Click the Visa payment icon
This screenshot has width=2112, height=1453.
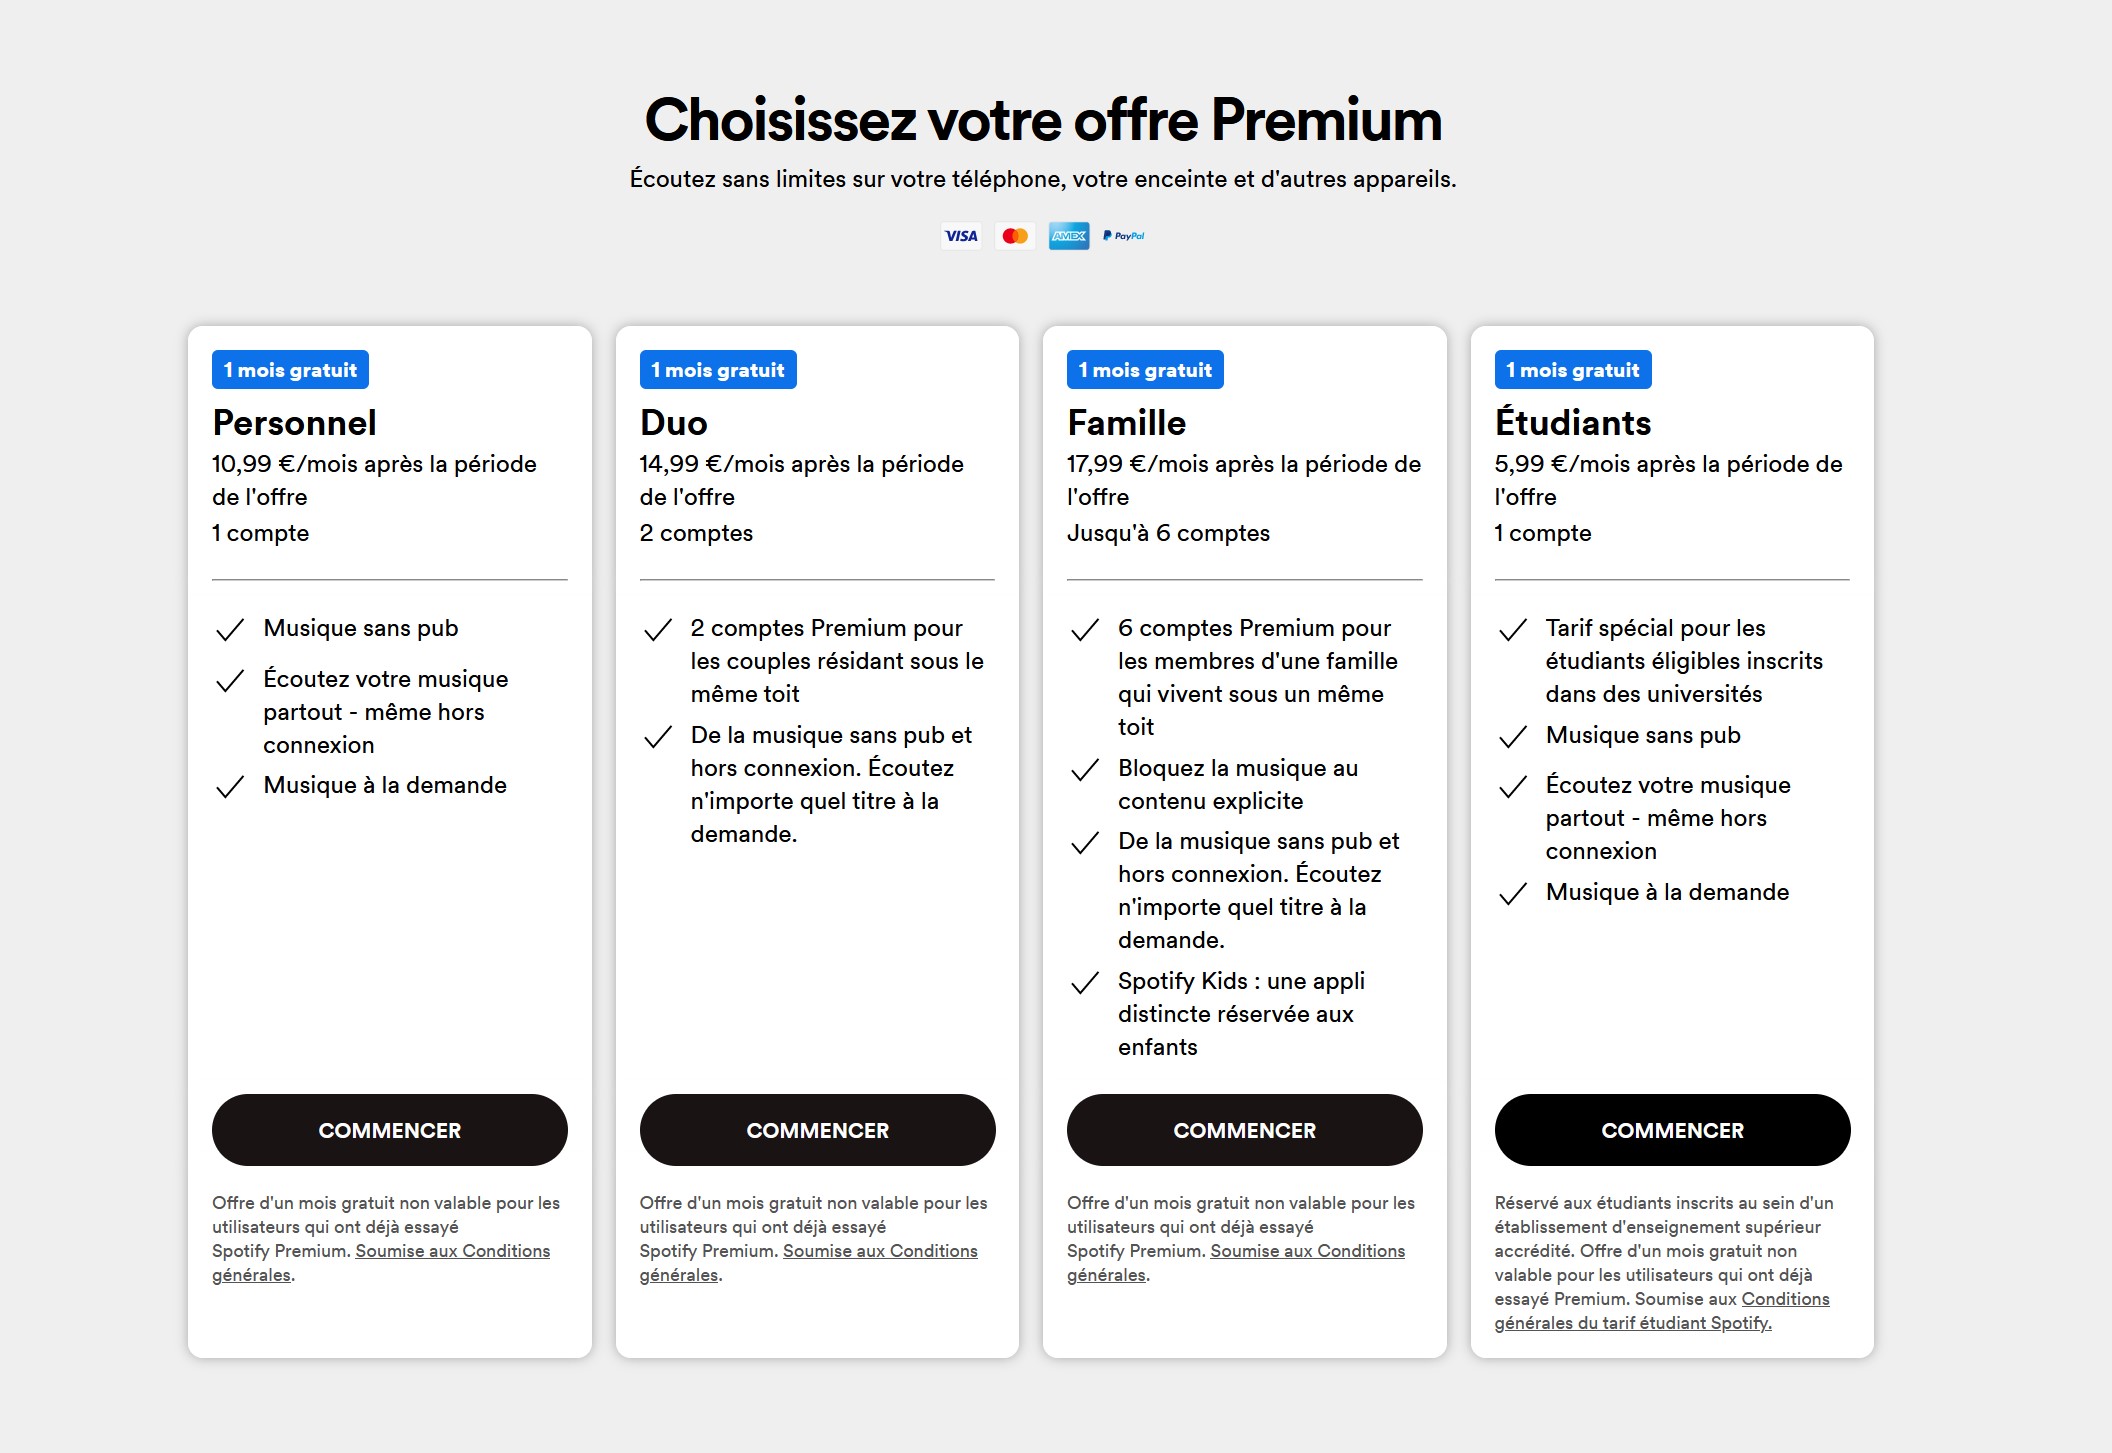coord(961,236)
